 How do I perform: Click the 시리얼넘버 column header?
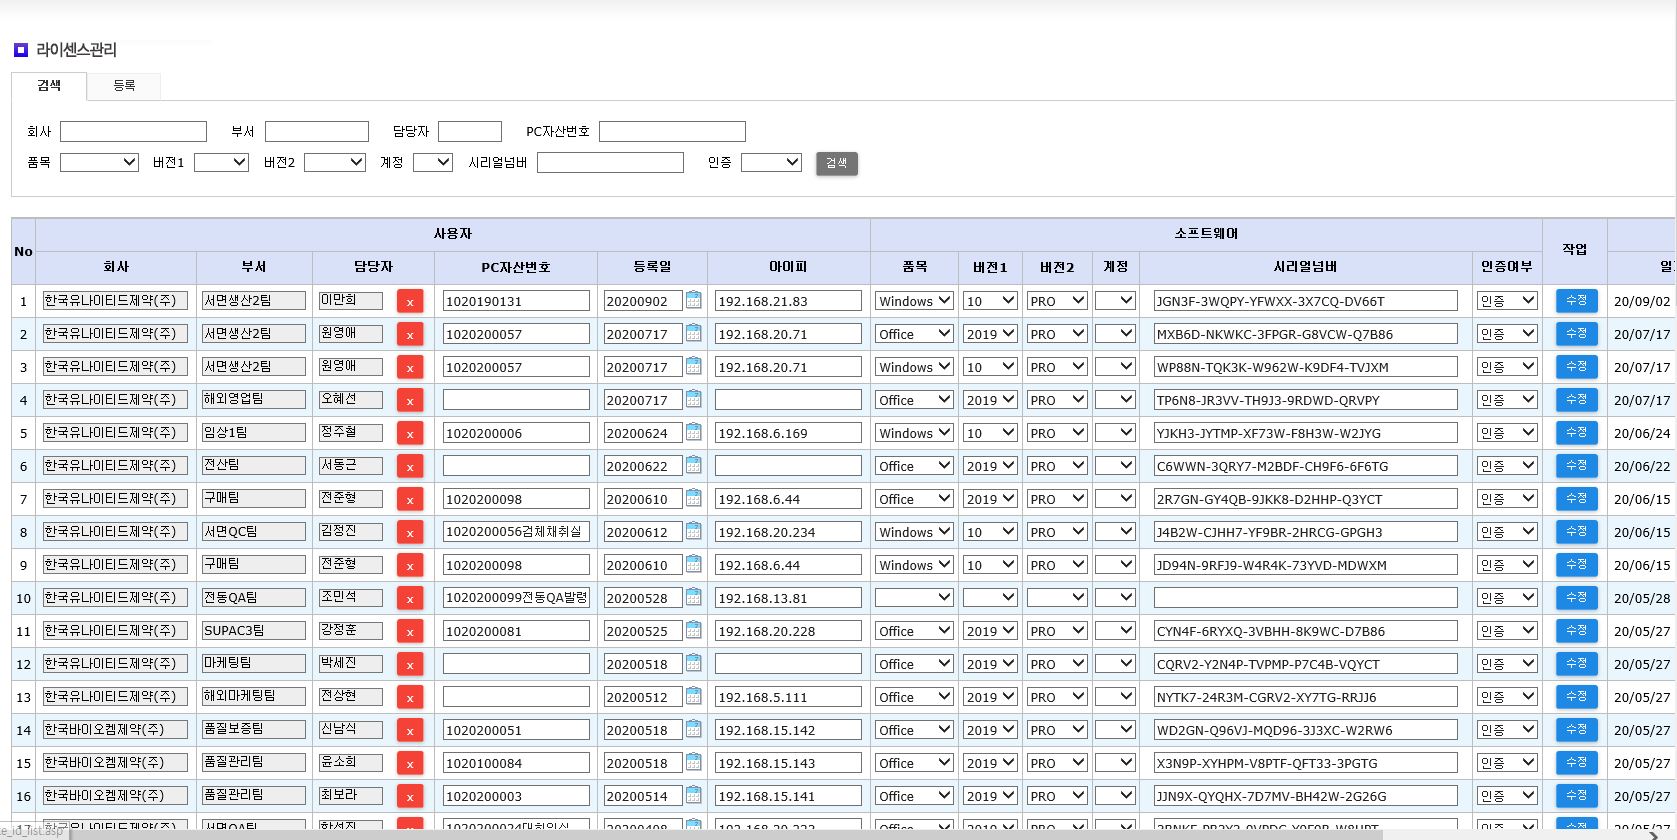1305,267
